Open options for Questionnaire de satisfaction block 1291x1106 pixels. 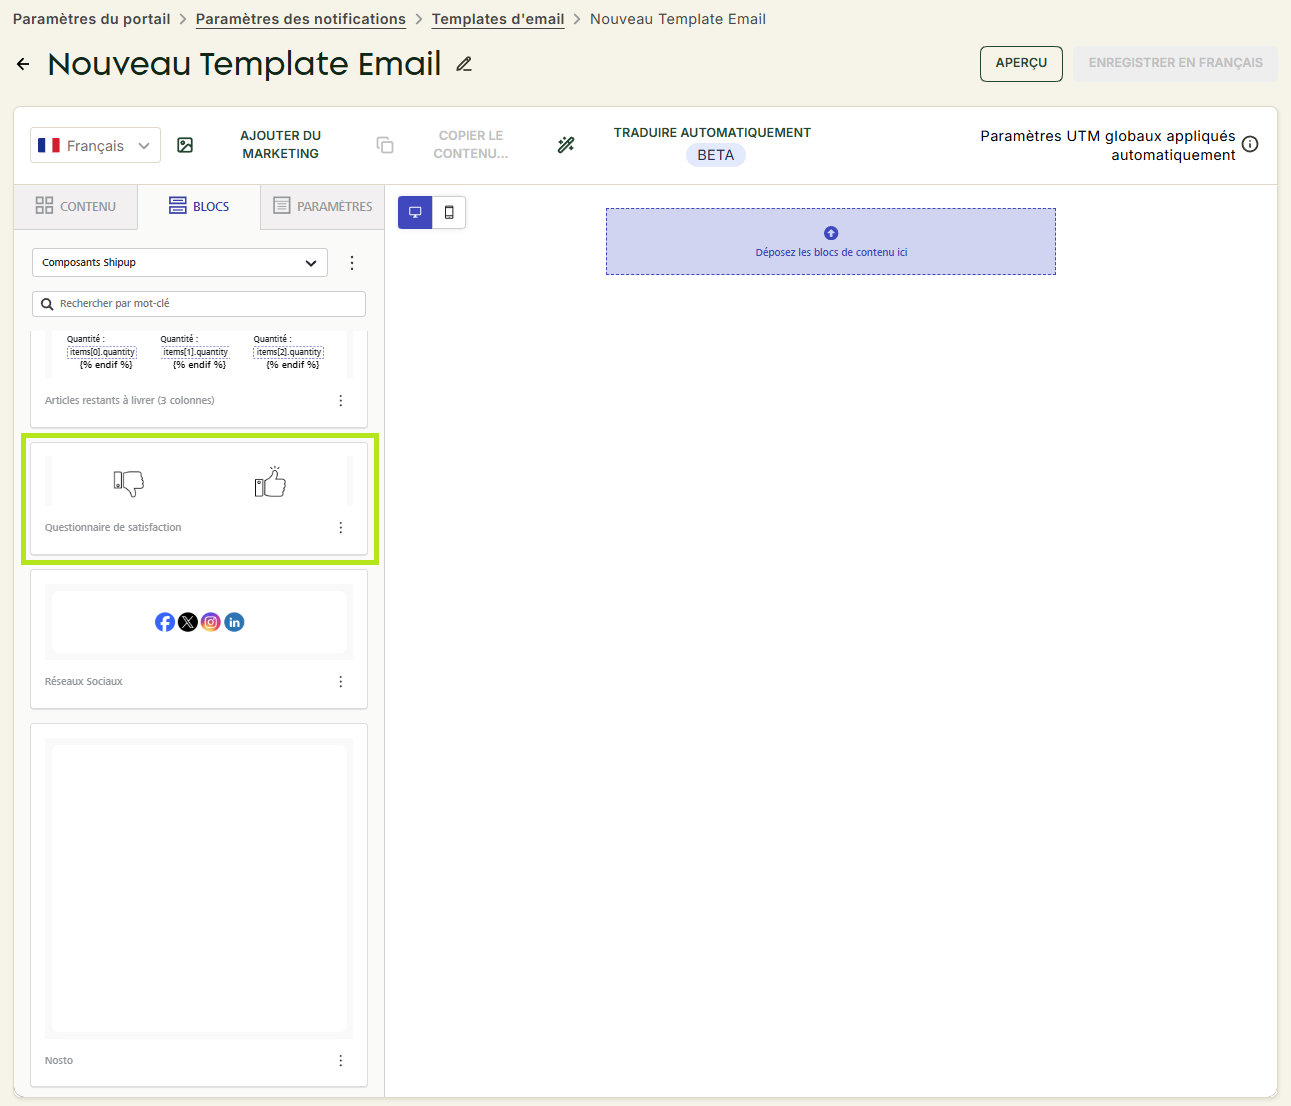[x=341, y=527]
